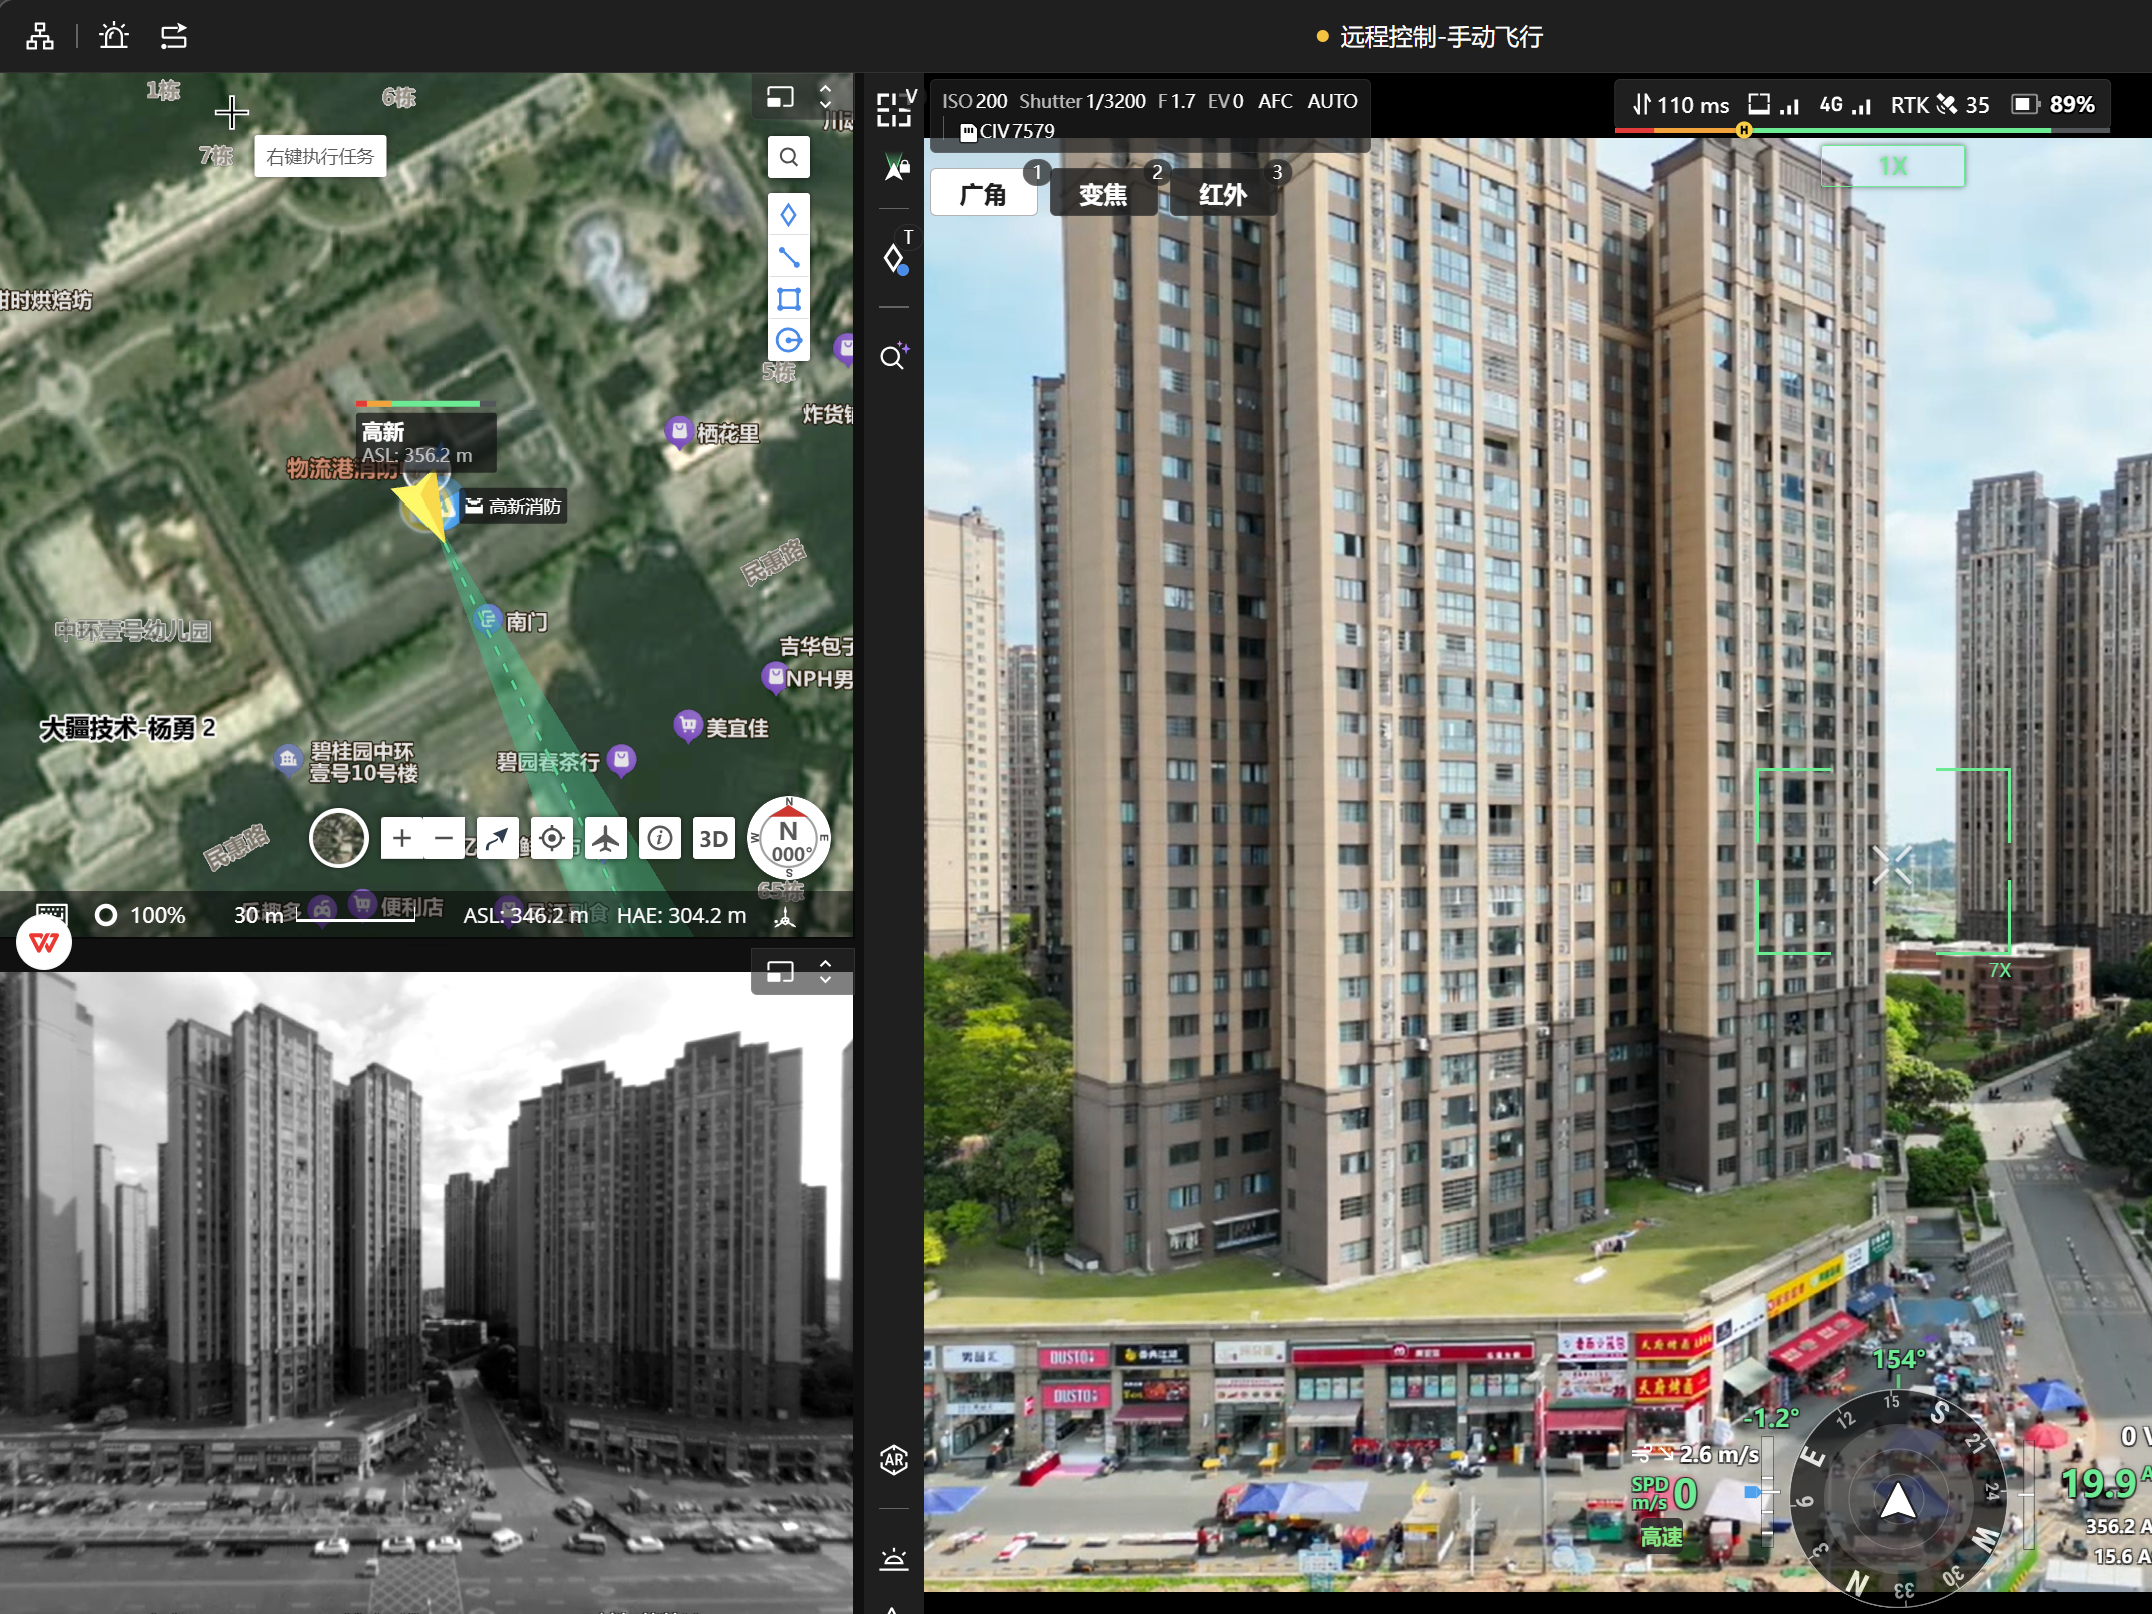Expand the infrared video panel chevron
The height and width of the screenshot is (1614, 2152).
tap(826, 971)
